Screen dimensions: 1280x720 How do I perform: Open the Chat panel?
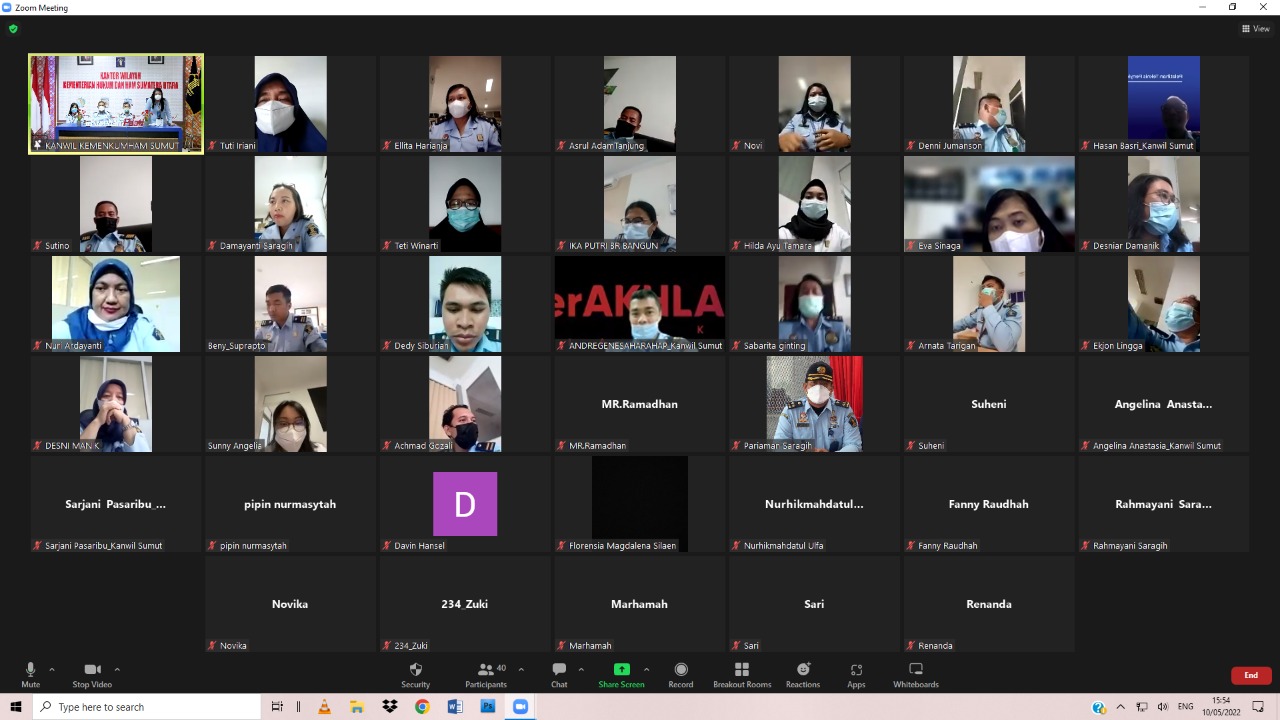(x=559, y=674)
